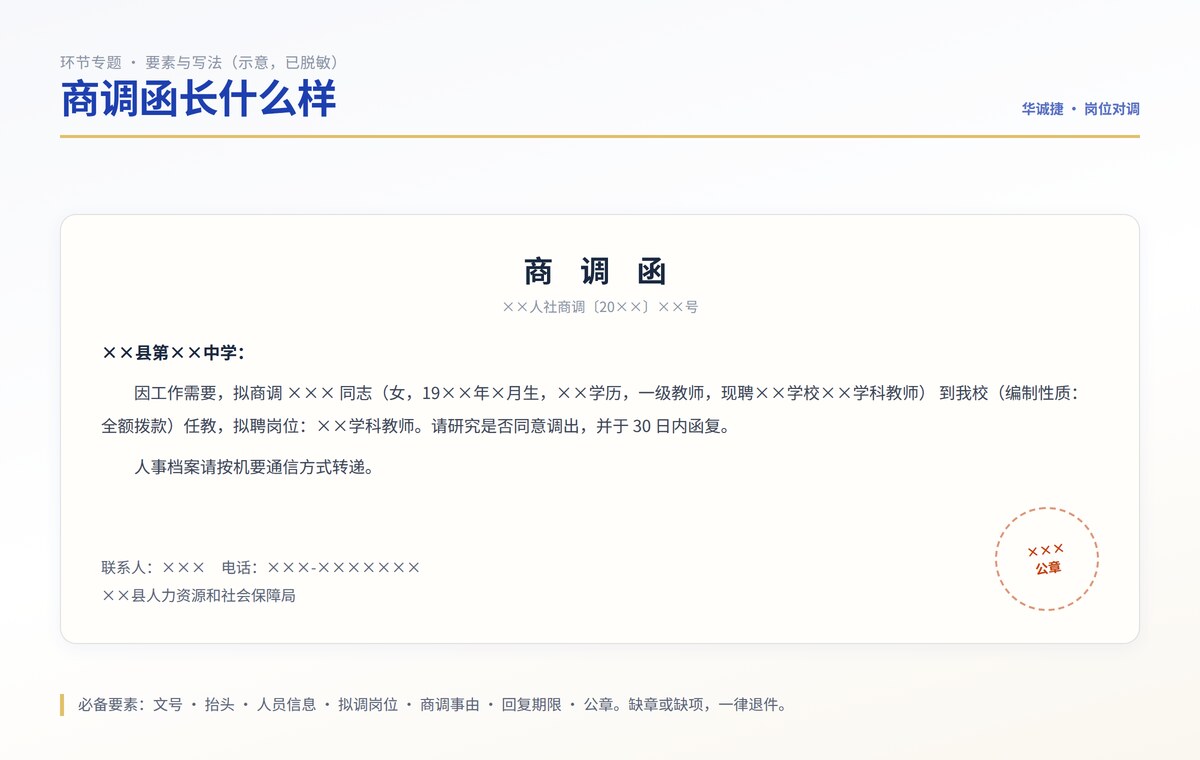Click the sentence 人事档案请按机要通信方式转递。
This screenshot has height=760, width=1200.
click(x=255, y=466)
